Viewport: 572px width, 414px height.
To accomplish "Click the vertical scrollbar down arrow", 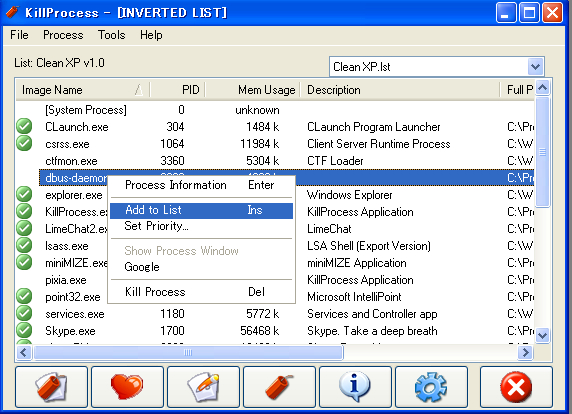I will [x=542, y=335].
